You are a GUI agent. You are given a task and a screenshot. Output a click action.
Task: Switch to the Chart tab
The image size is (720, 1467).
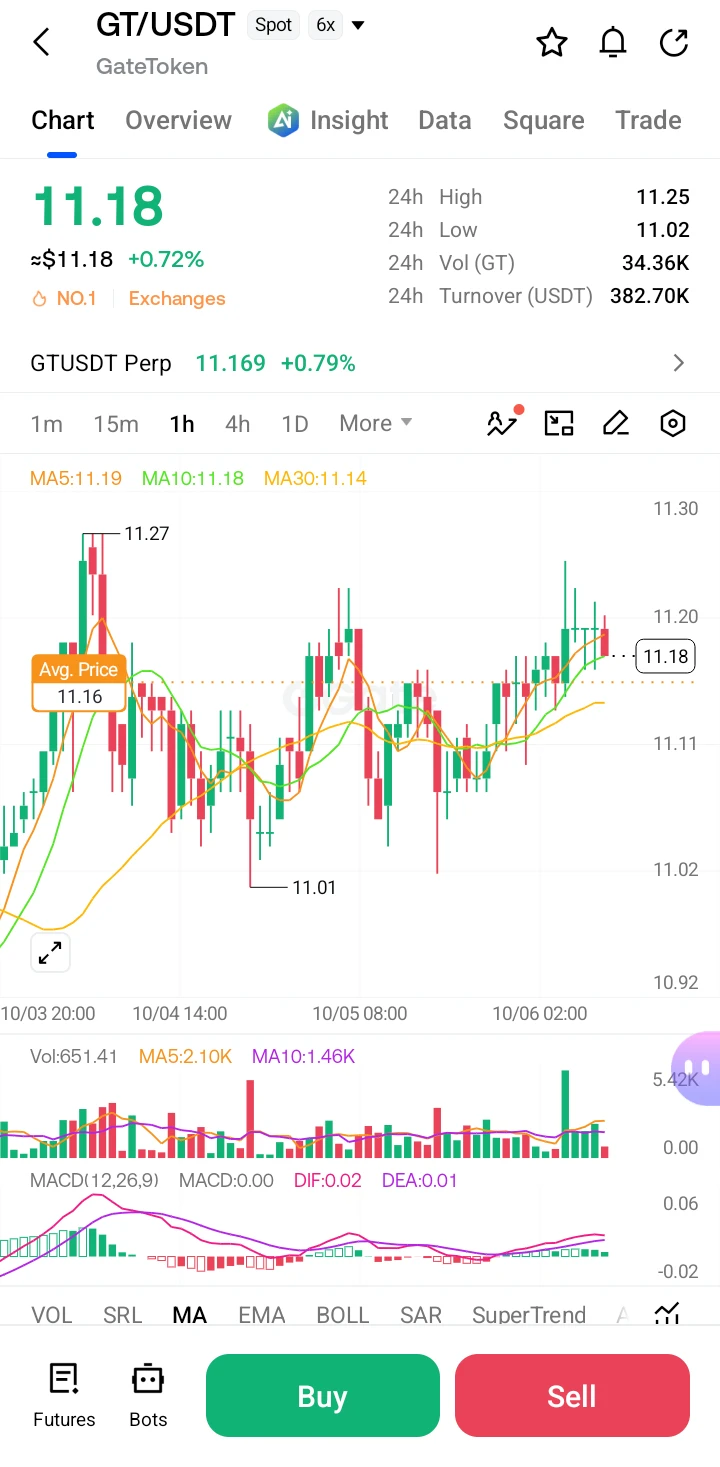tap(63, 120)
